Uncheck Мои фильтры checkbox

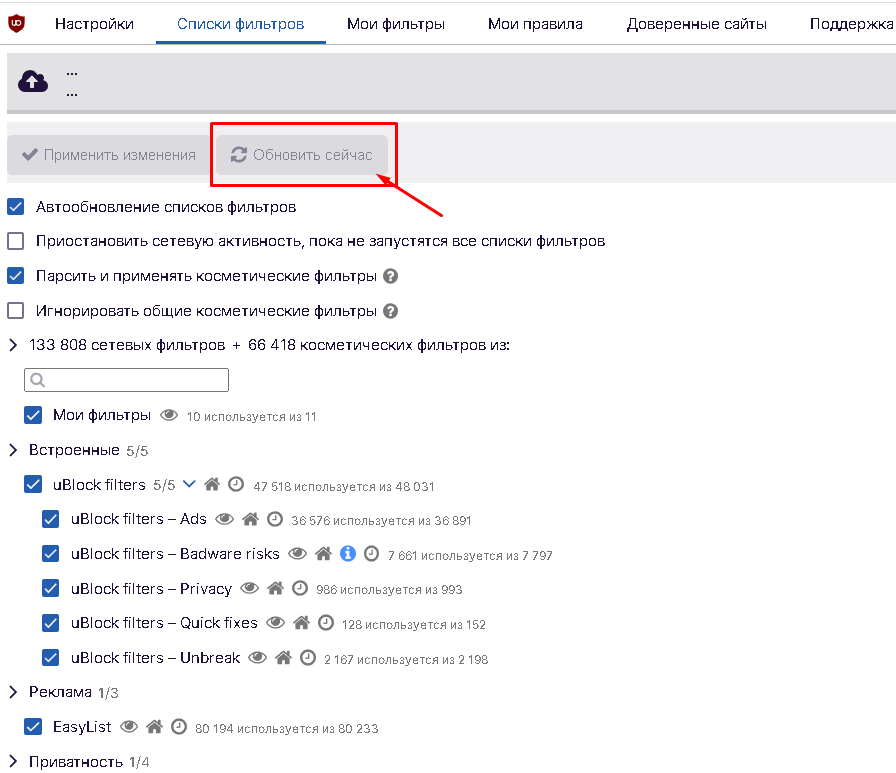(x=33, y=415)
